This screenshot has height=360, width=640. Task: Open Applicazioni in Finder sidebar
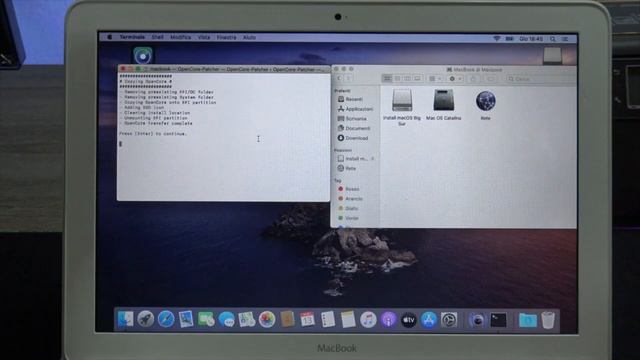point(355,109)
